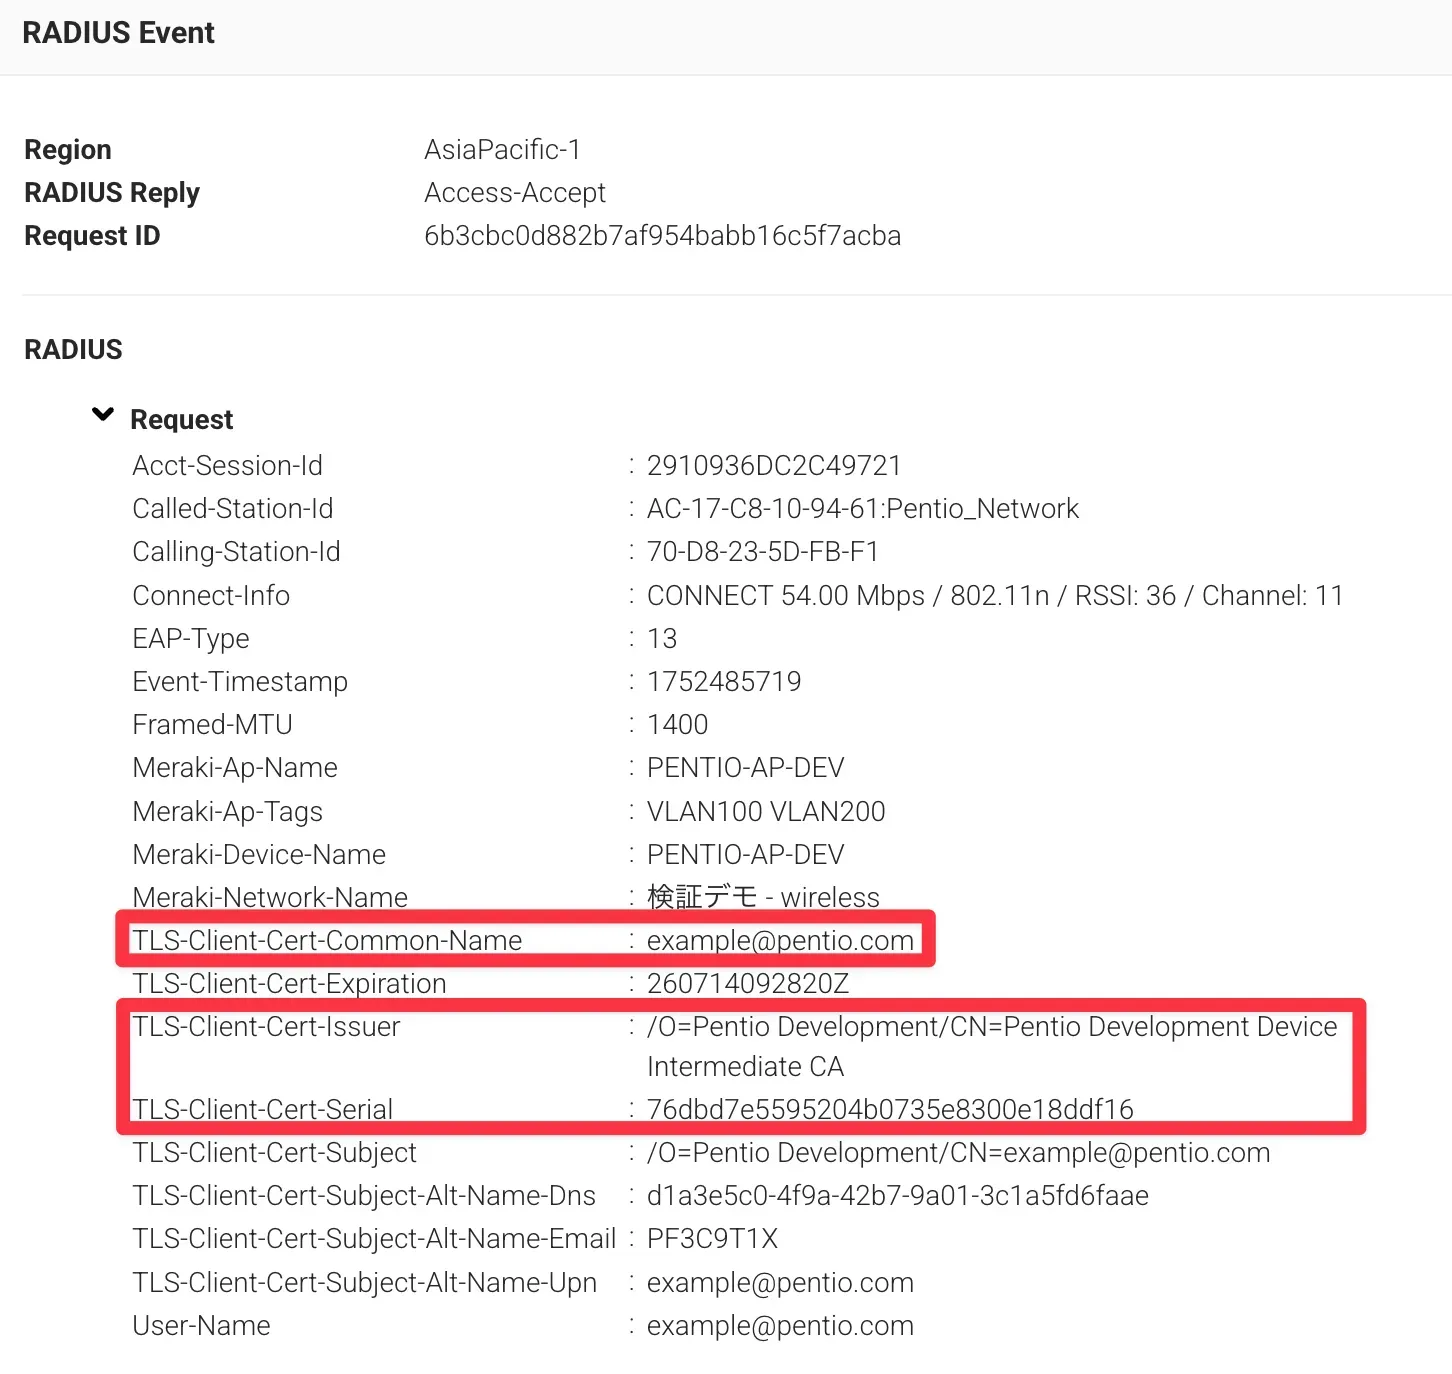
Task: Click the Meraki-Network-Name value
Action: [763, 897]
